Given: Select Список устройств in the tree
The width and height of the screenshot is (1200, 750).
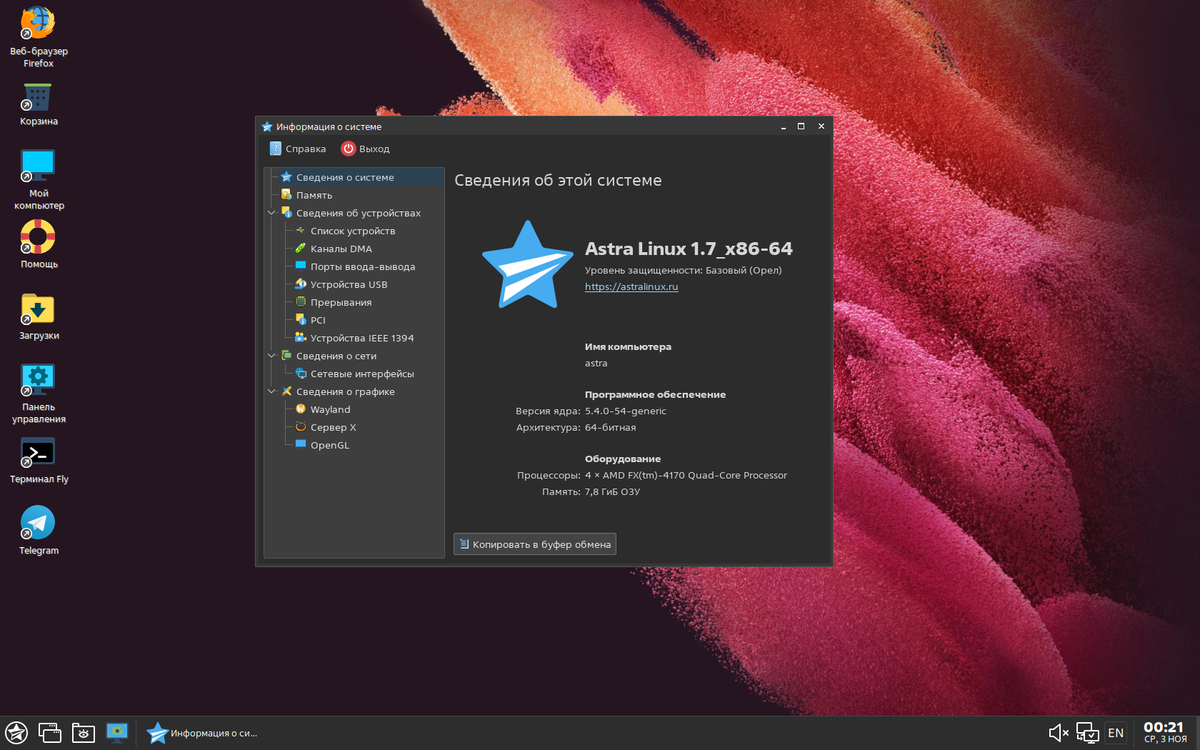Looking at the screenshot, I should coord(352,231).
